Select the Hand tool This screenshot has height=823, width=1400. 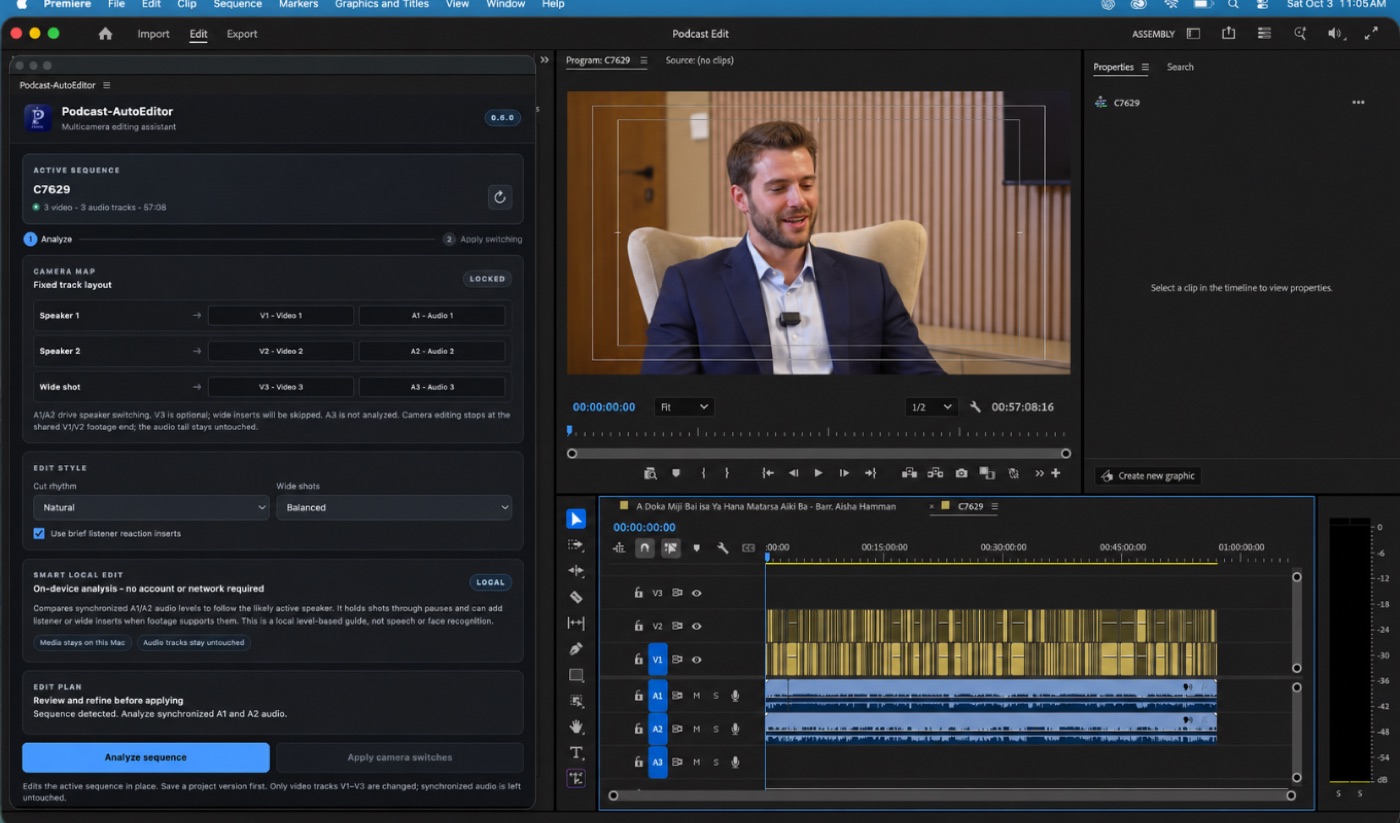coord(576,727)
